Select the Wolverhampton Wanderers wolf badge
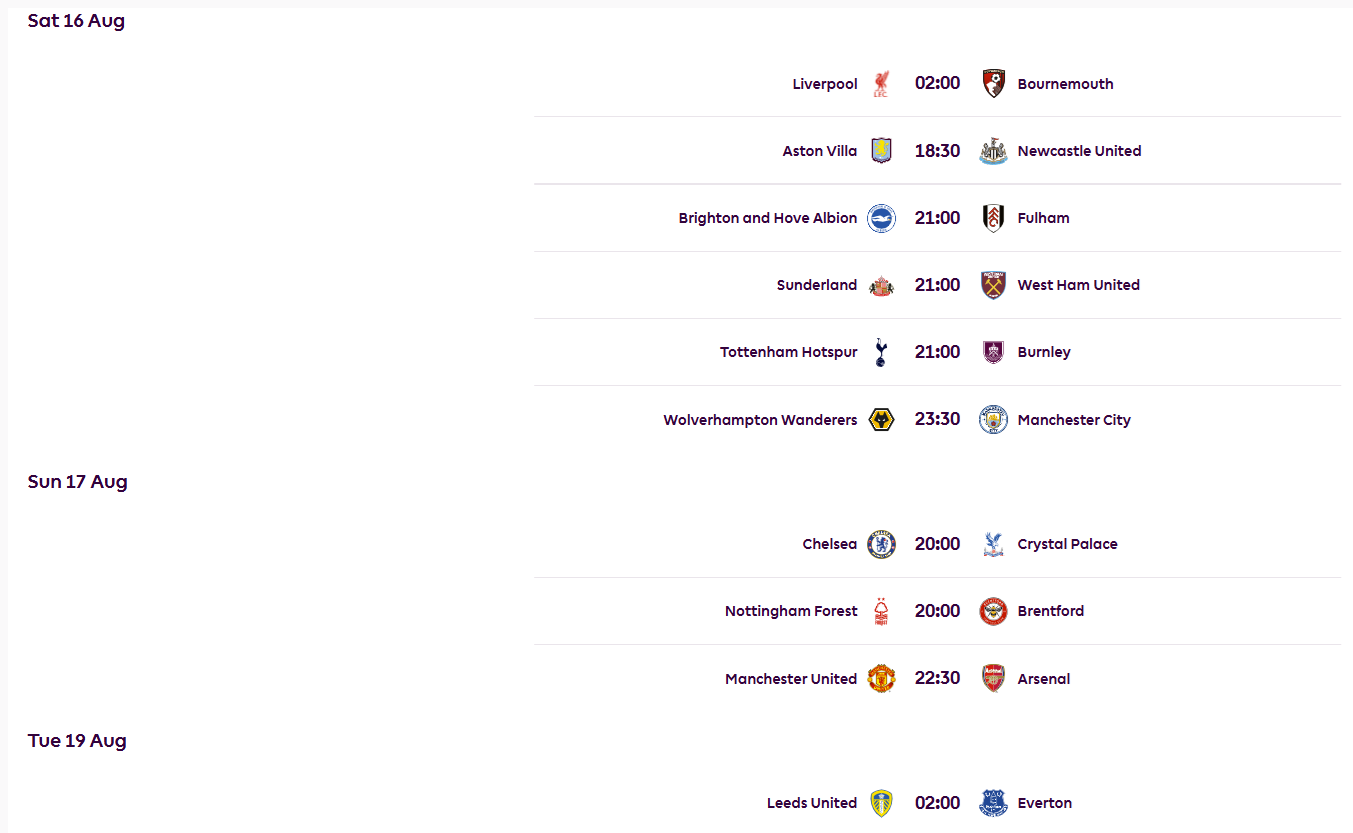The height and width of the screenshot is (833, 1353). (881, 420)
